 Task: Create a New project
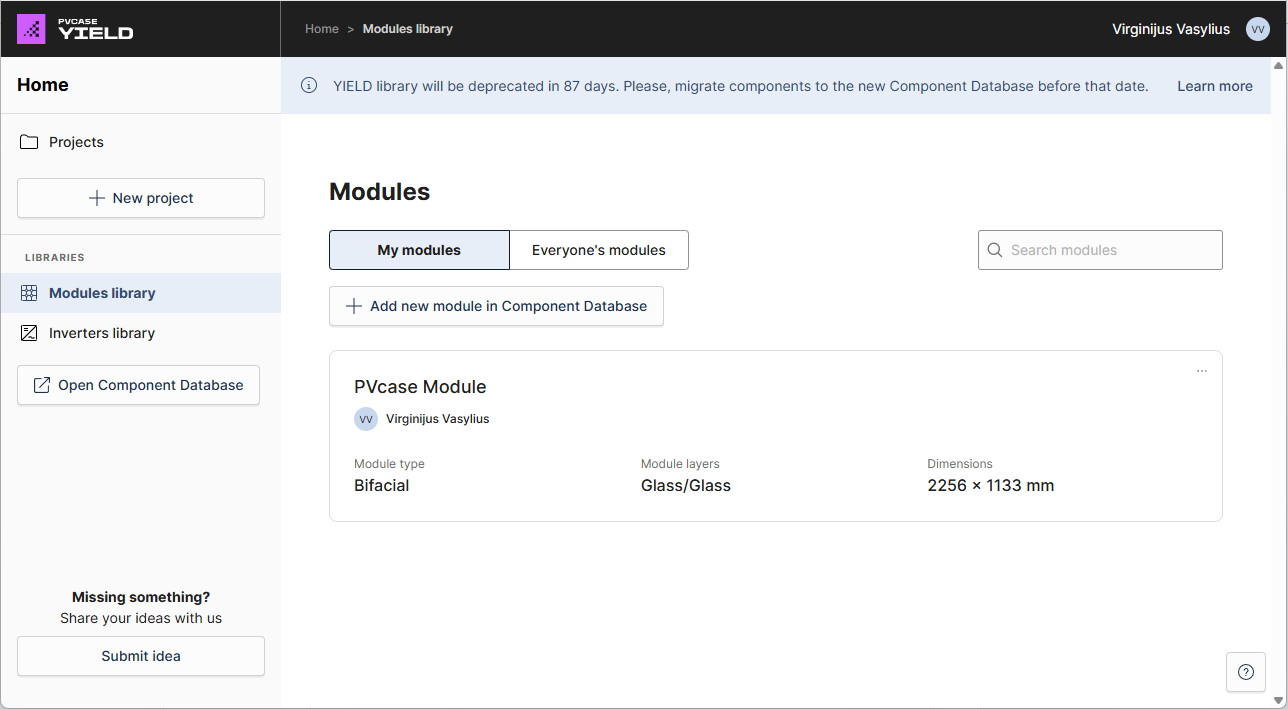click(141, 198)
